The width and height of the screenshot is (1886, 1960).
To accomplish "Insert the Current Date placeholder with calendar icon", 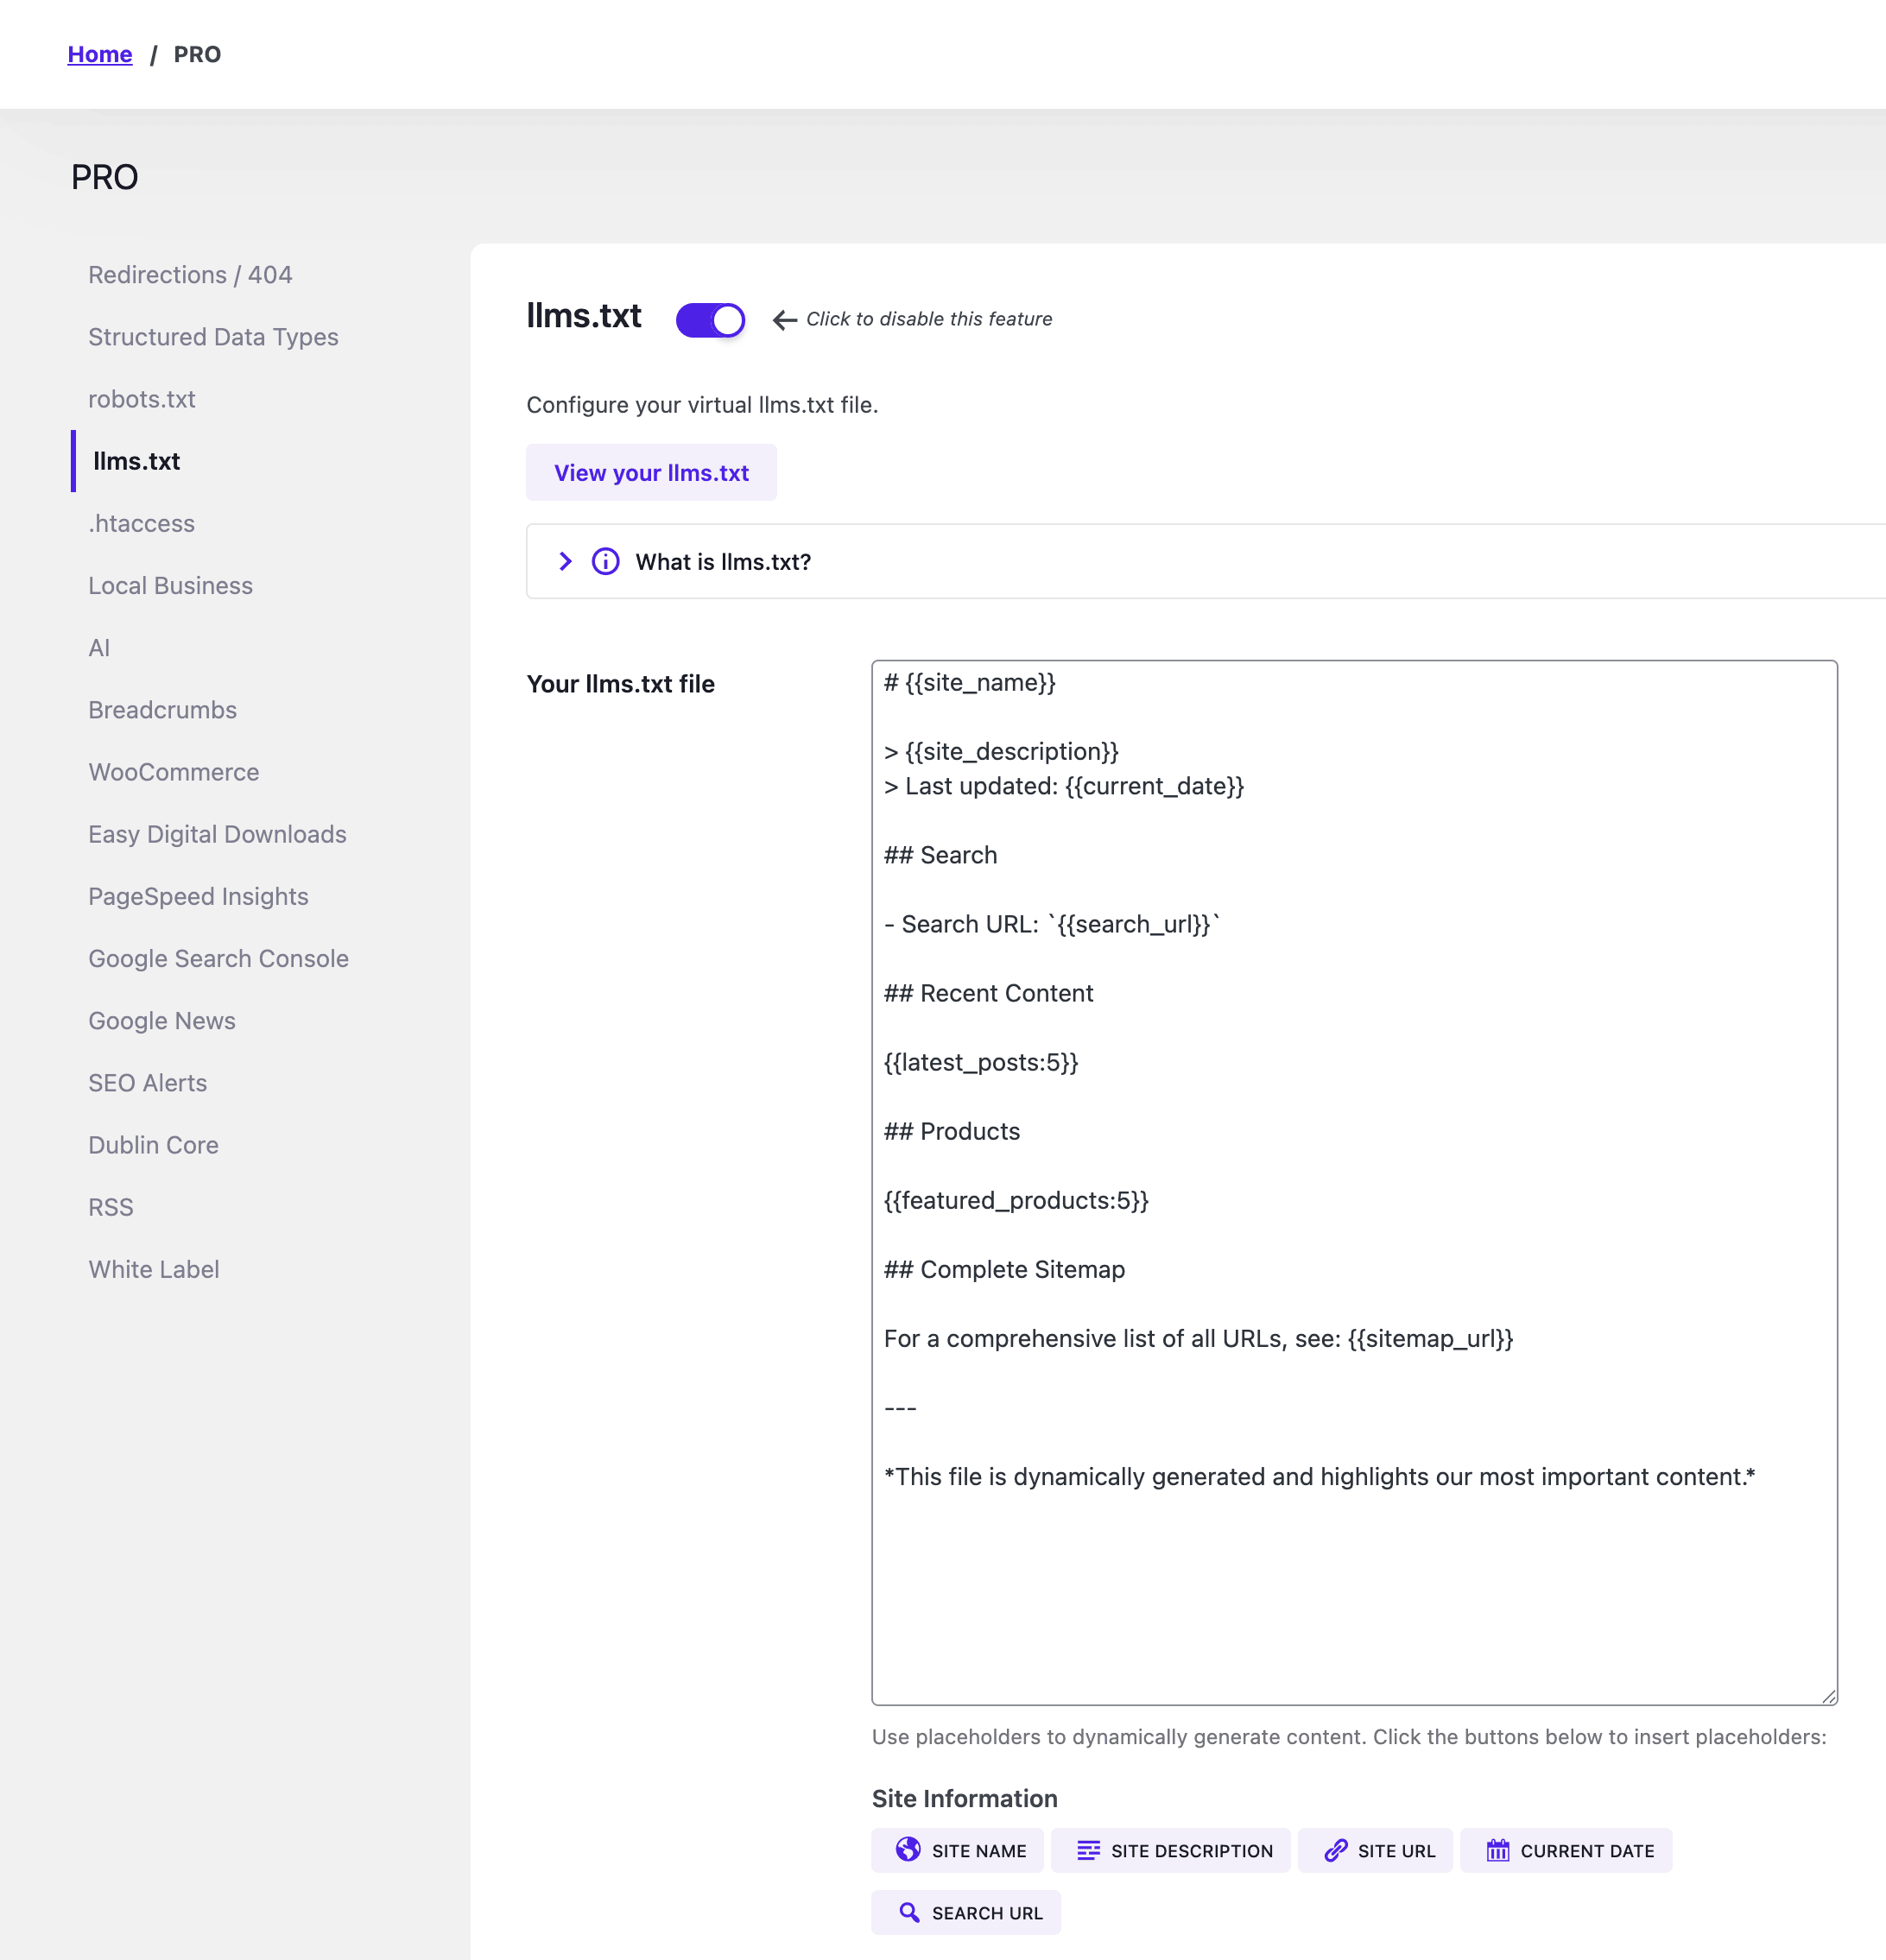I will (1566, 1850).
